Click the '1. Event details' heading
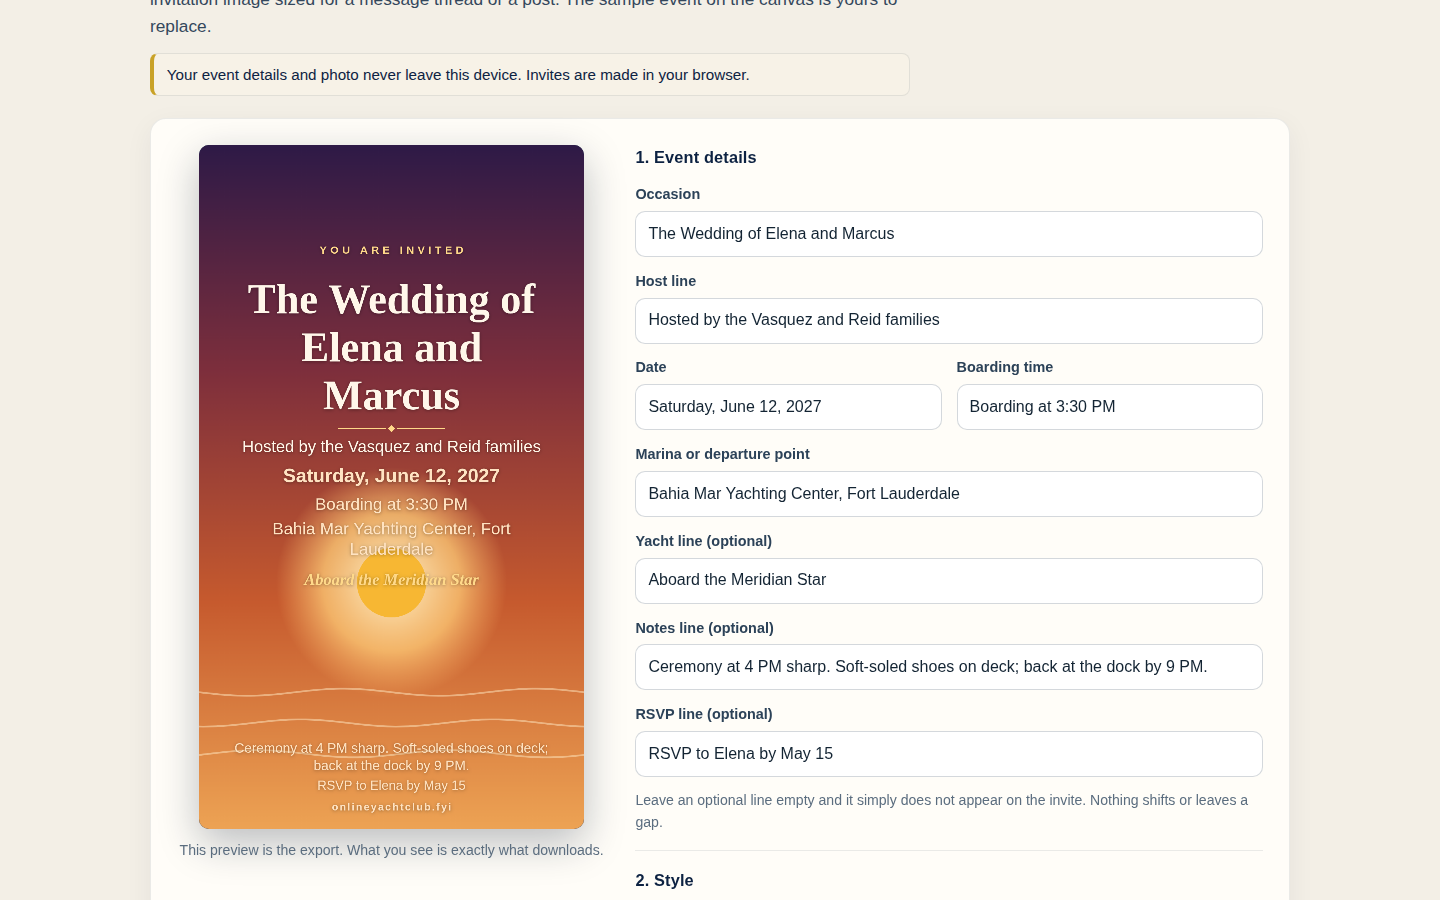1440x900 pixels. click(696, 158)
